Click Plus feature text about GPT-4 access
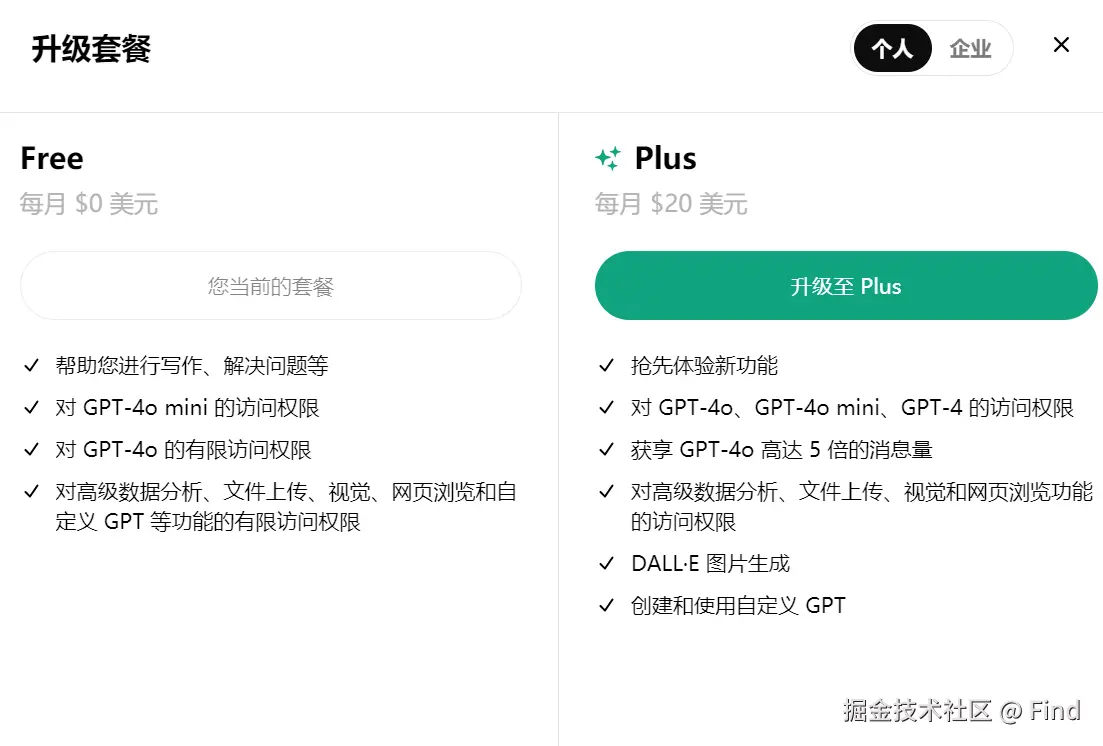Image resolution: width=1103 pixels, height=746 pixels. click(852, 408)
